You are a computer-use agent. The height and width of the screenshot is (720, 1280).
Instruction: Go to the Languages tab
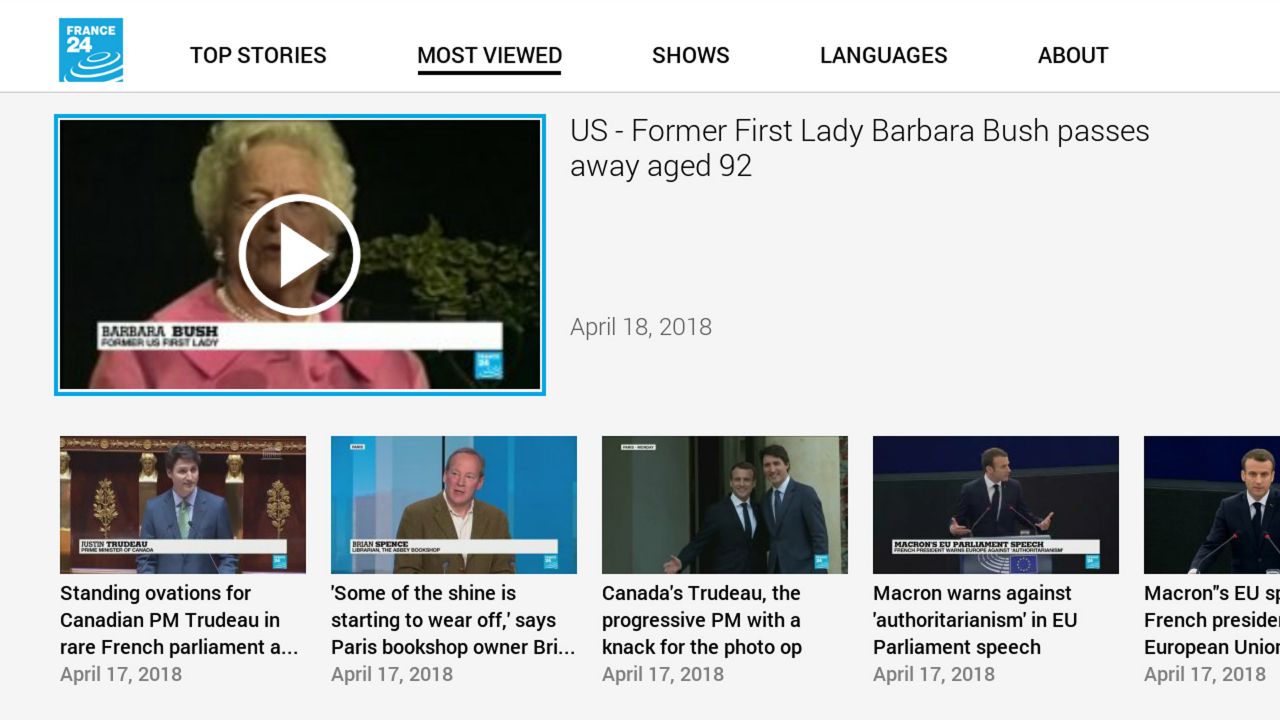coord(884,55)
